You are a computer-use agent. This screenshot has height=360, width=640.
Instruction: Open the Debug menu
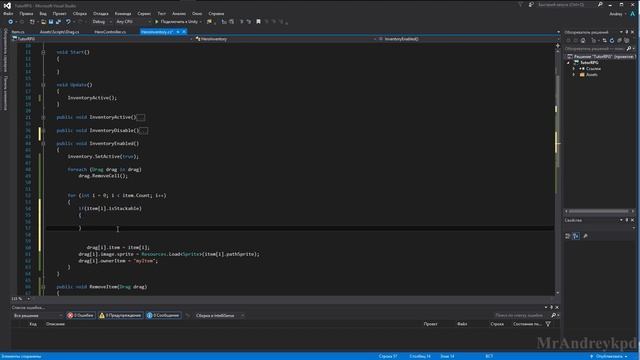tap(101, 13)
